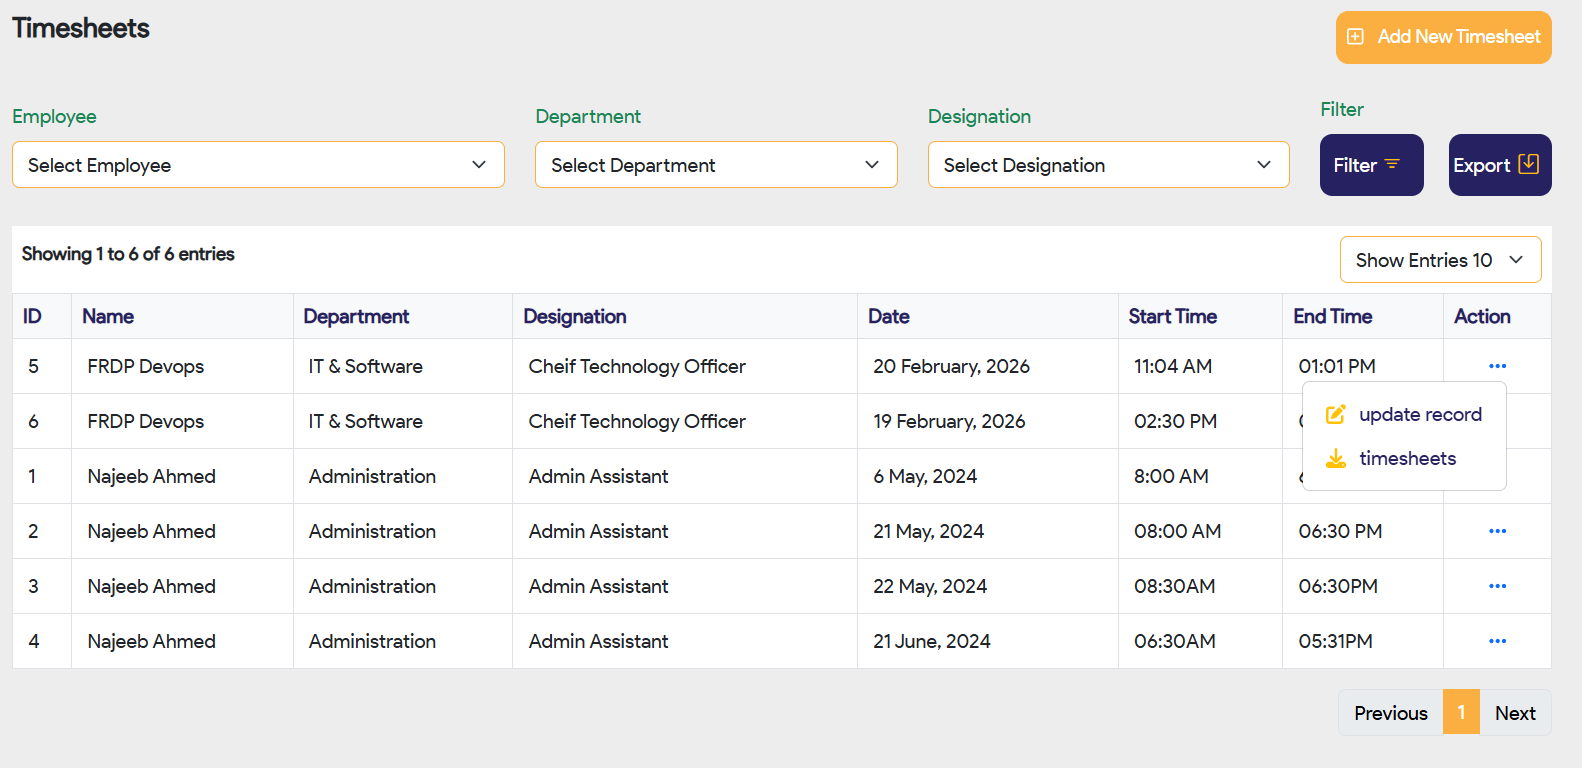Open action menu for 22 May, 2024 row
Viewport: 1582px width, 768px height.
pos(1497,586)
